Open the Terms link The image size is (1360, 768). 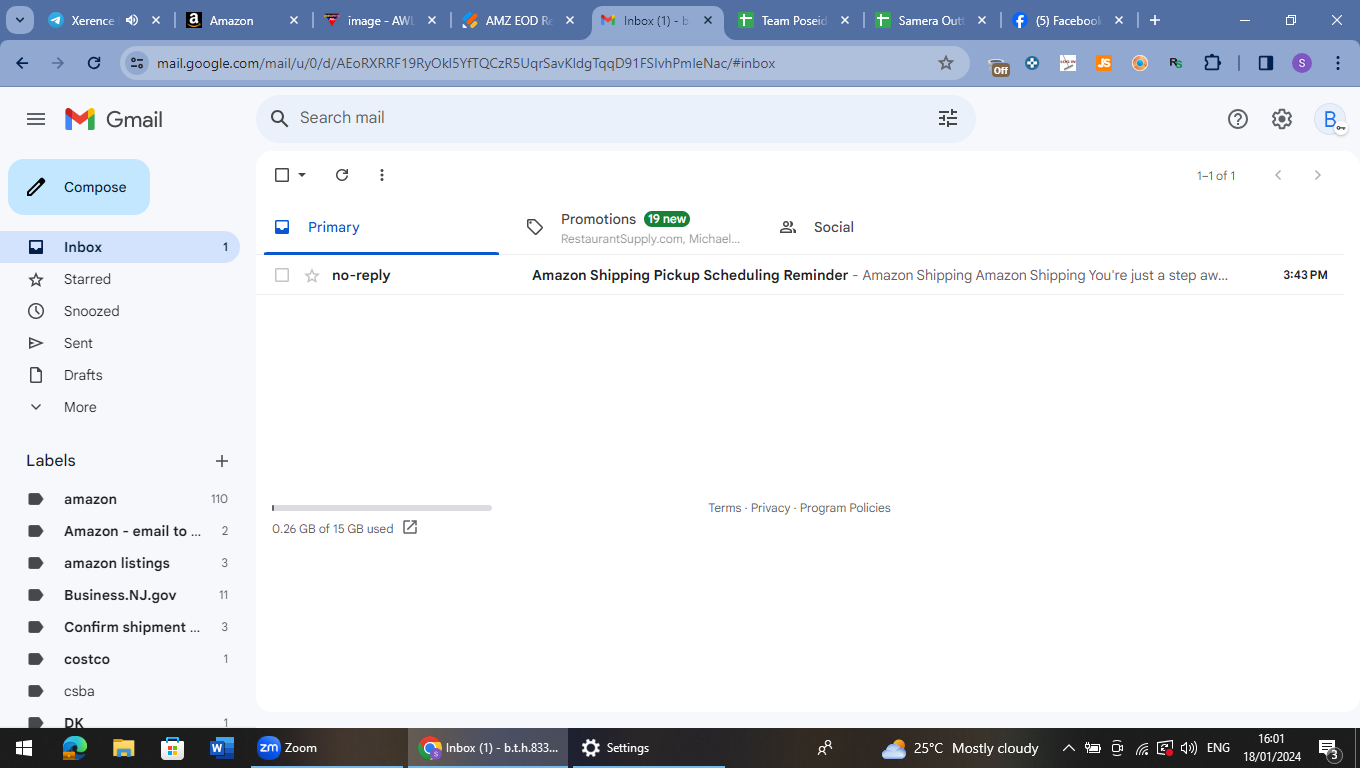click(725, 508)
